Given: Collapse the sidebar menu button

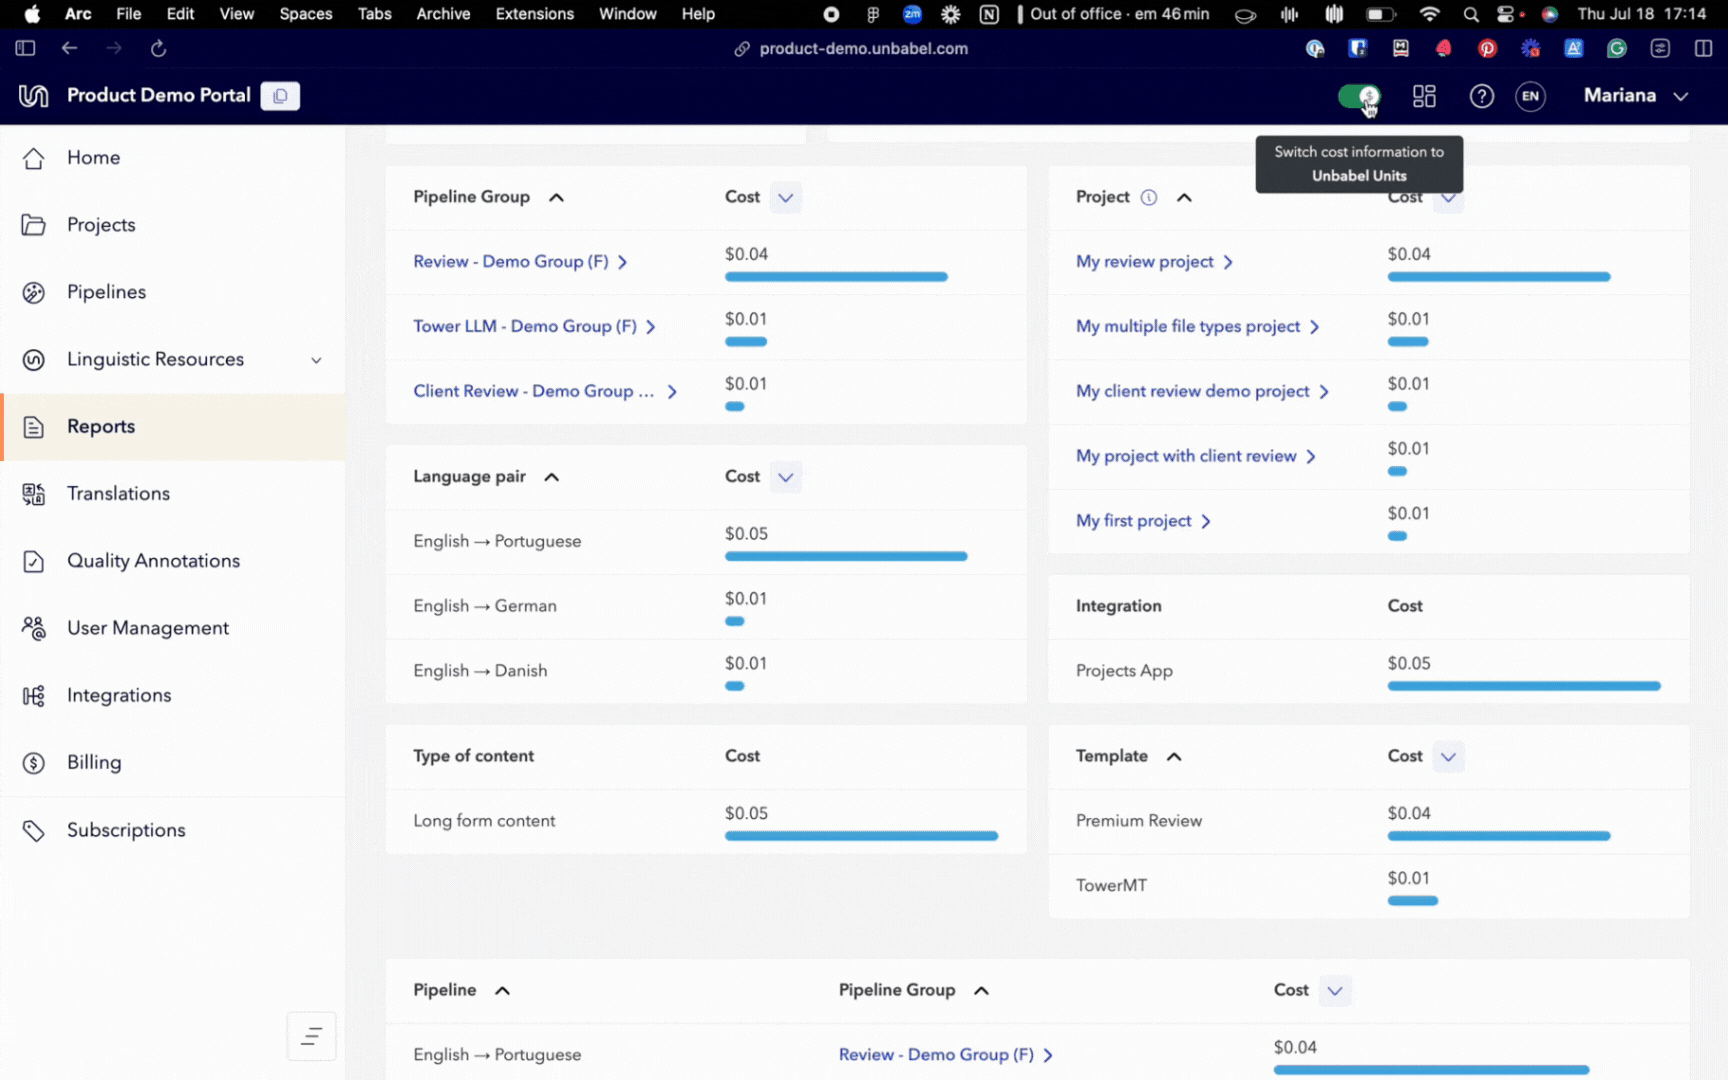Looking at the screenshot, I should pyautogui.click(x=311, y=1036).
